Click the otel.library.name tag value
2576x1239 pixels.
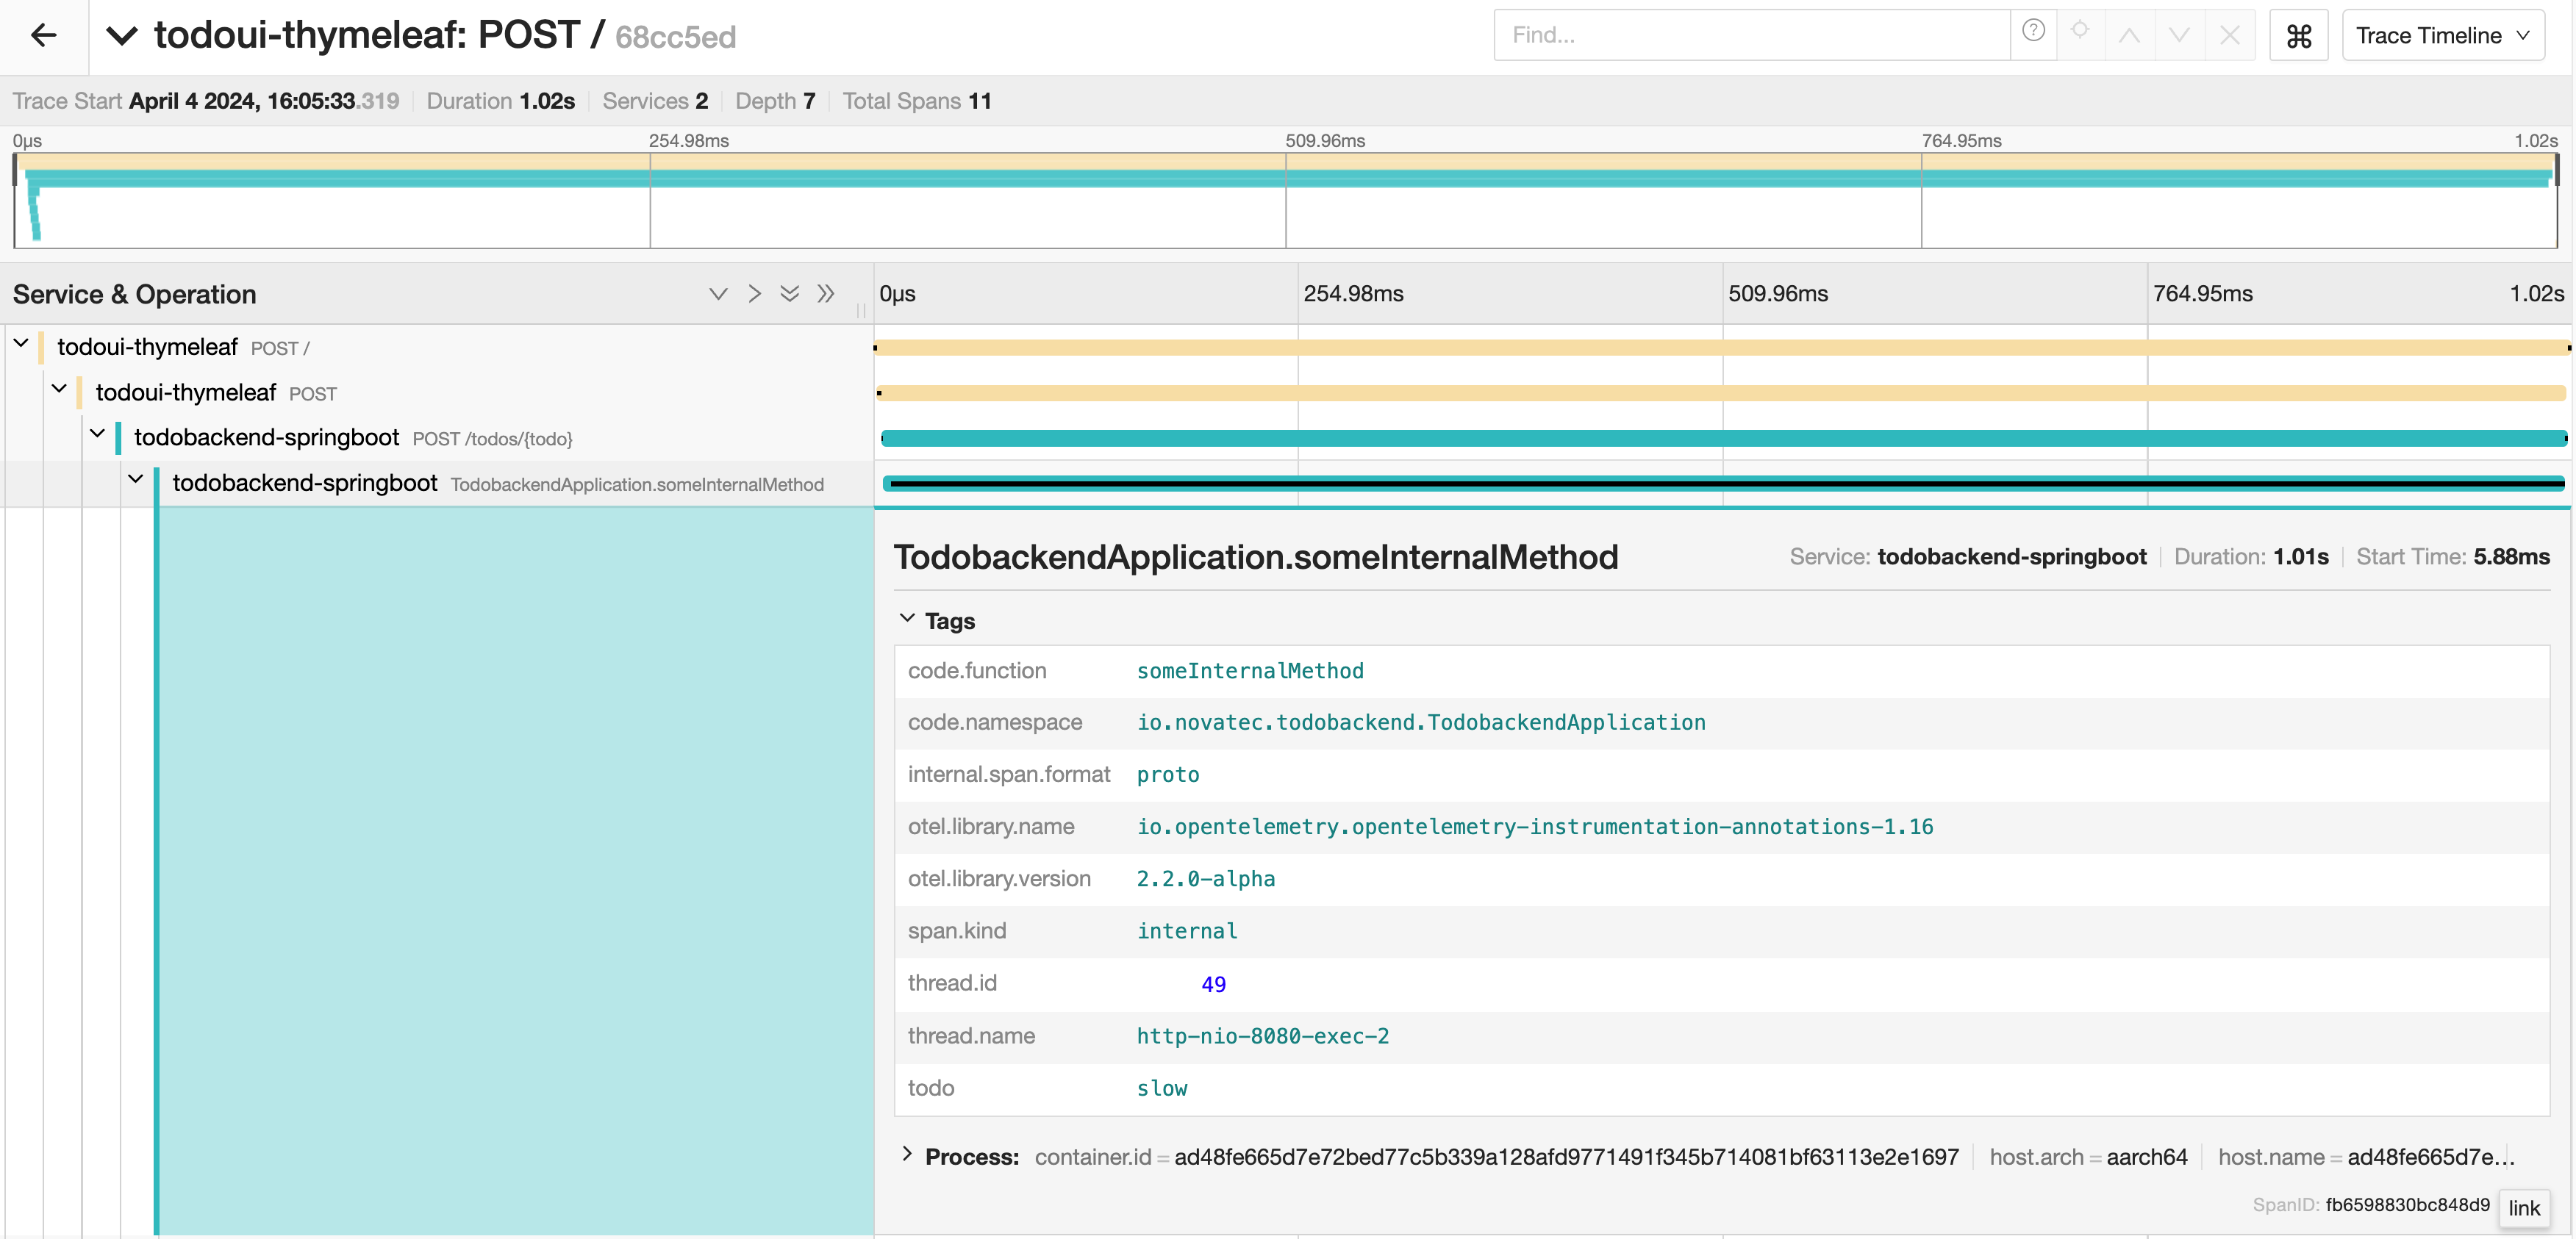[x=1535, y=827]
